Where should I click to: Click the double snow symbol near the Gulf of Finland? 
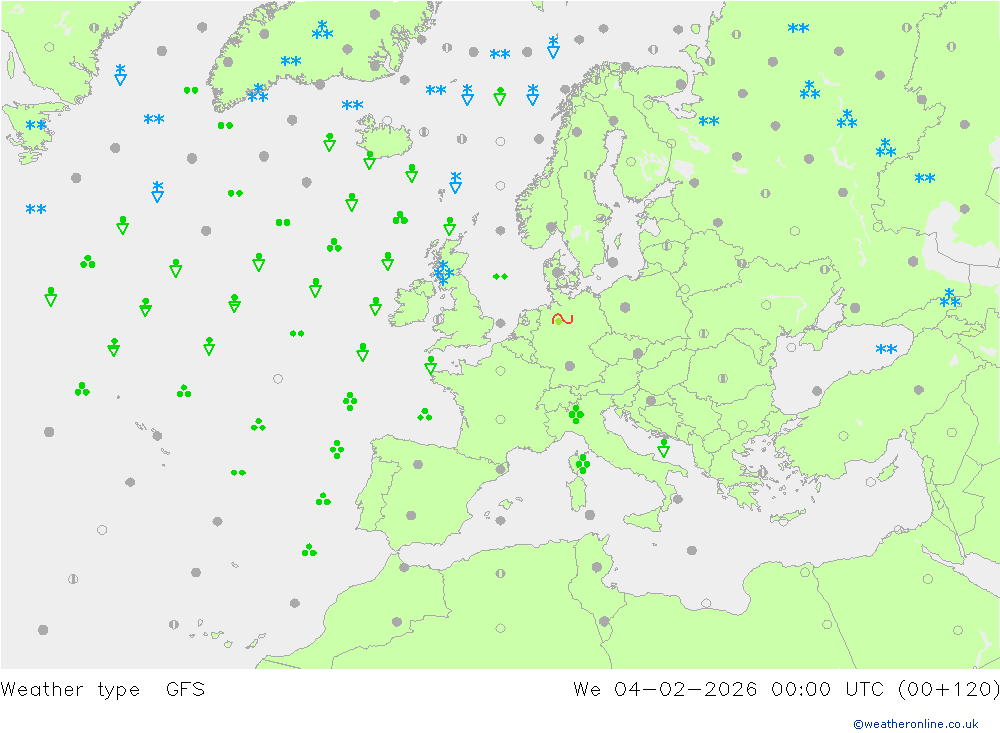click(x=709, y=121)
